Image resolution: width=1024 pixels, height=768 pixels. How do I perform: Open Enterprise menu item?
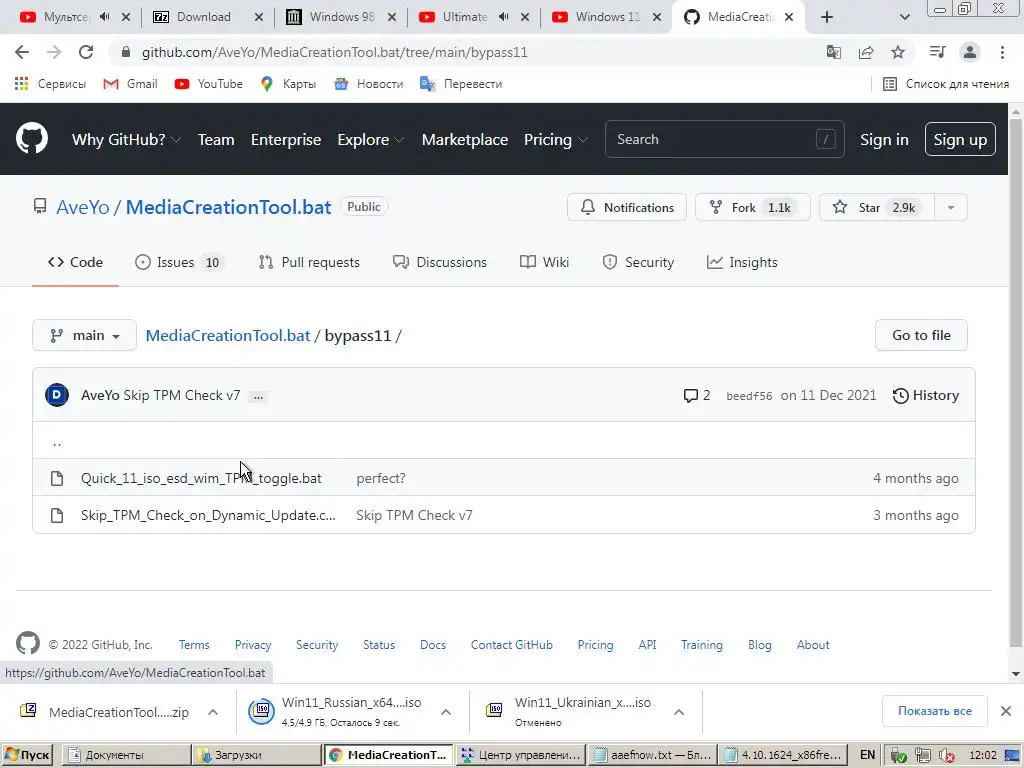pyautogui.click(x=286, y=139)
